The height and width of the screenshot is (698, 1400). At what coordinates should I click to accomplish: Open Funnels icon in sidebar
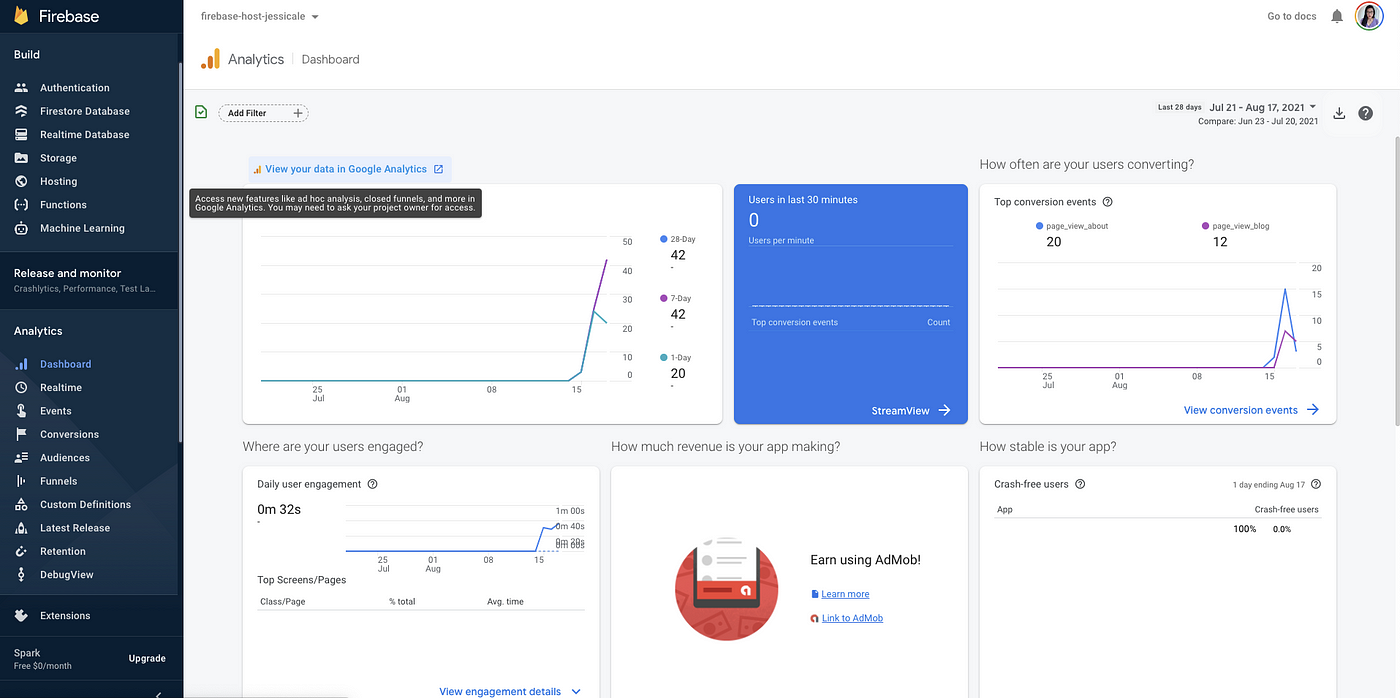[21, 481]
